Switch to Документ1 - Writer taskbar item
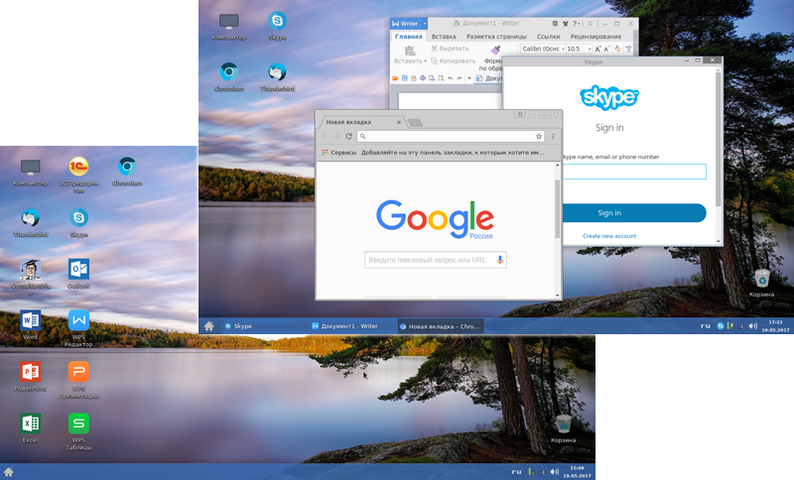The width and height of the screenshot is (794, 480). (x=351, y=326)
